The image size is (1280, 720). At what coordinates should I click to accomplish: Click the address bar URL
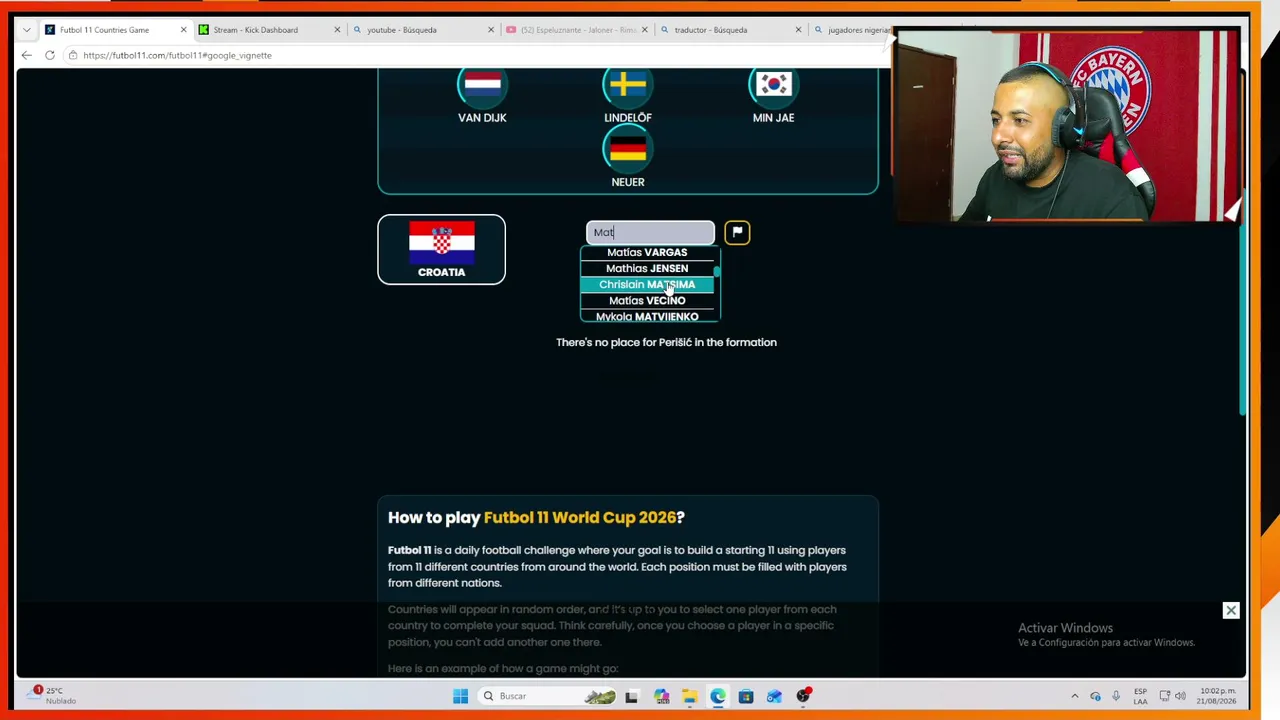(177, 55)
